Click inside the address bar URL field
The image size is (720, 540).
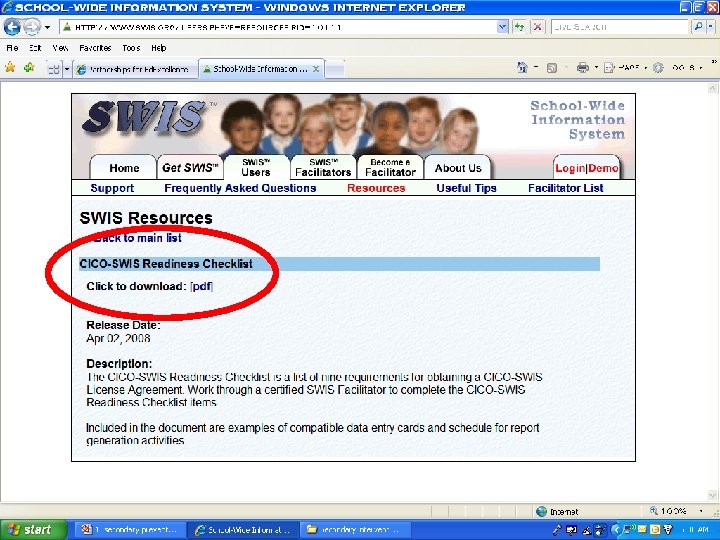278,27
